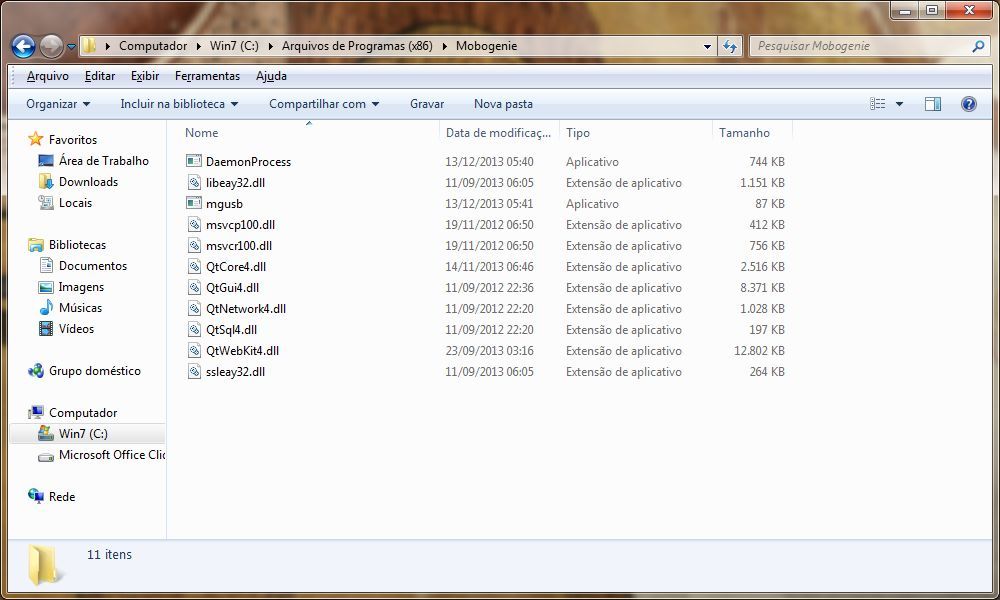Select the QtNetwork4.dll file icon
Image resolution: width=1000 pixels, height=600 pixels.
194,309
